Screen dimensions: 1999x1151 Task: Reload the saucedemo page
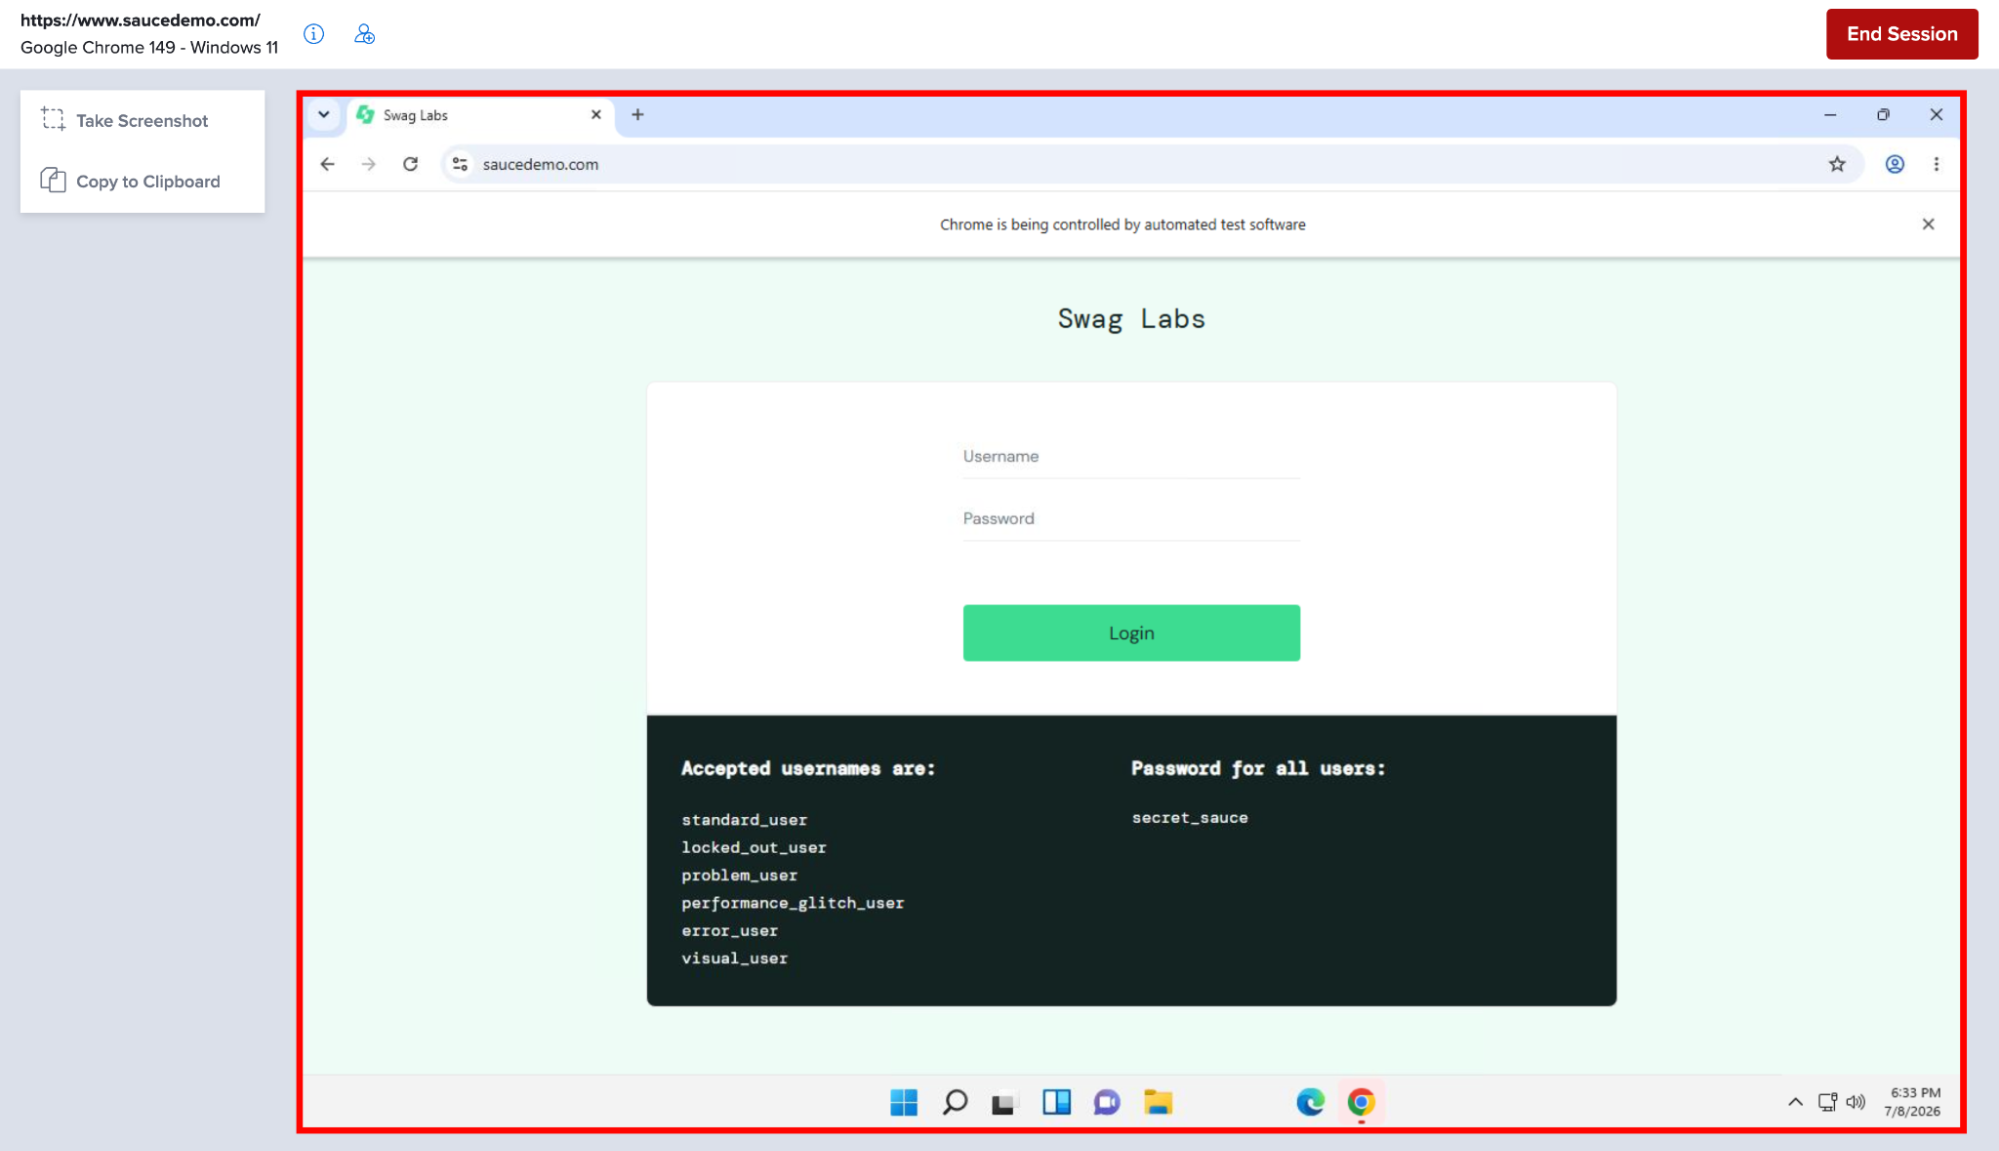410,164
